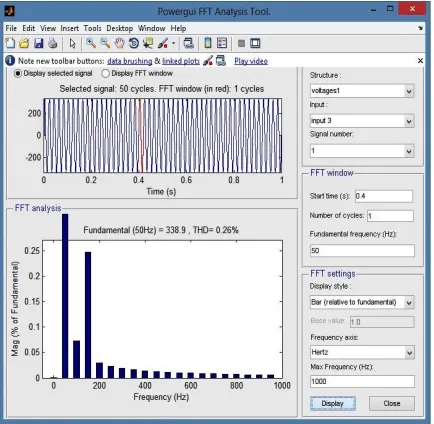The height and width of the screenshot is (424, 434).
Task: Enable the Data Cursor tool
Action: tap(148, 43)
